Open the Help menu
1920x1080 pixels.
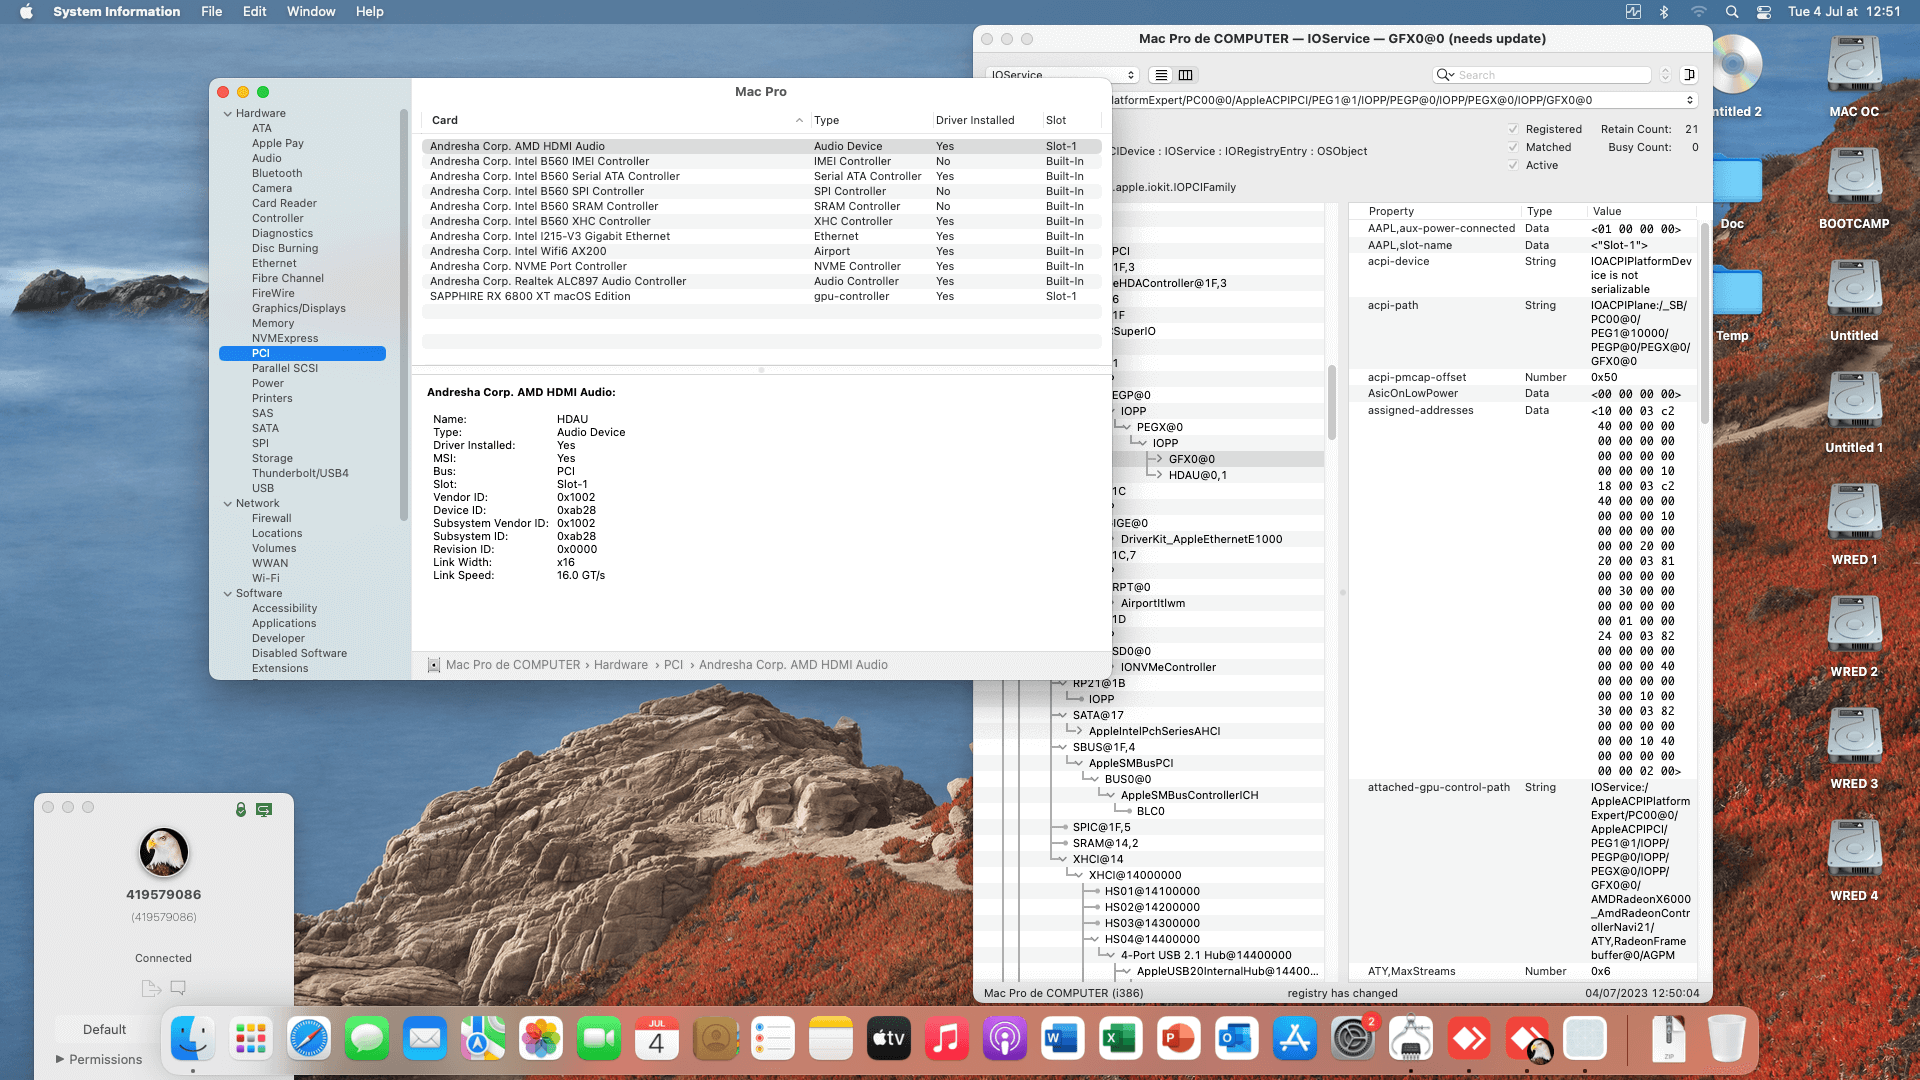pos(370,12)
